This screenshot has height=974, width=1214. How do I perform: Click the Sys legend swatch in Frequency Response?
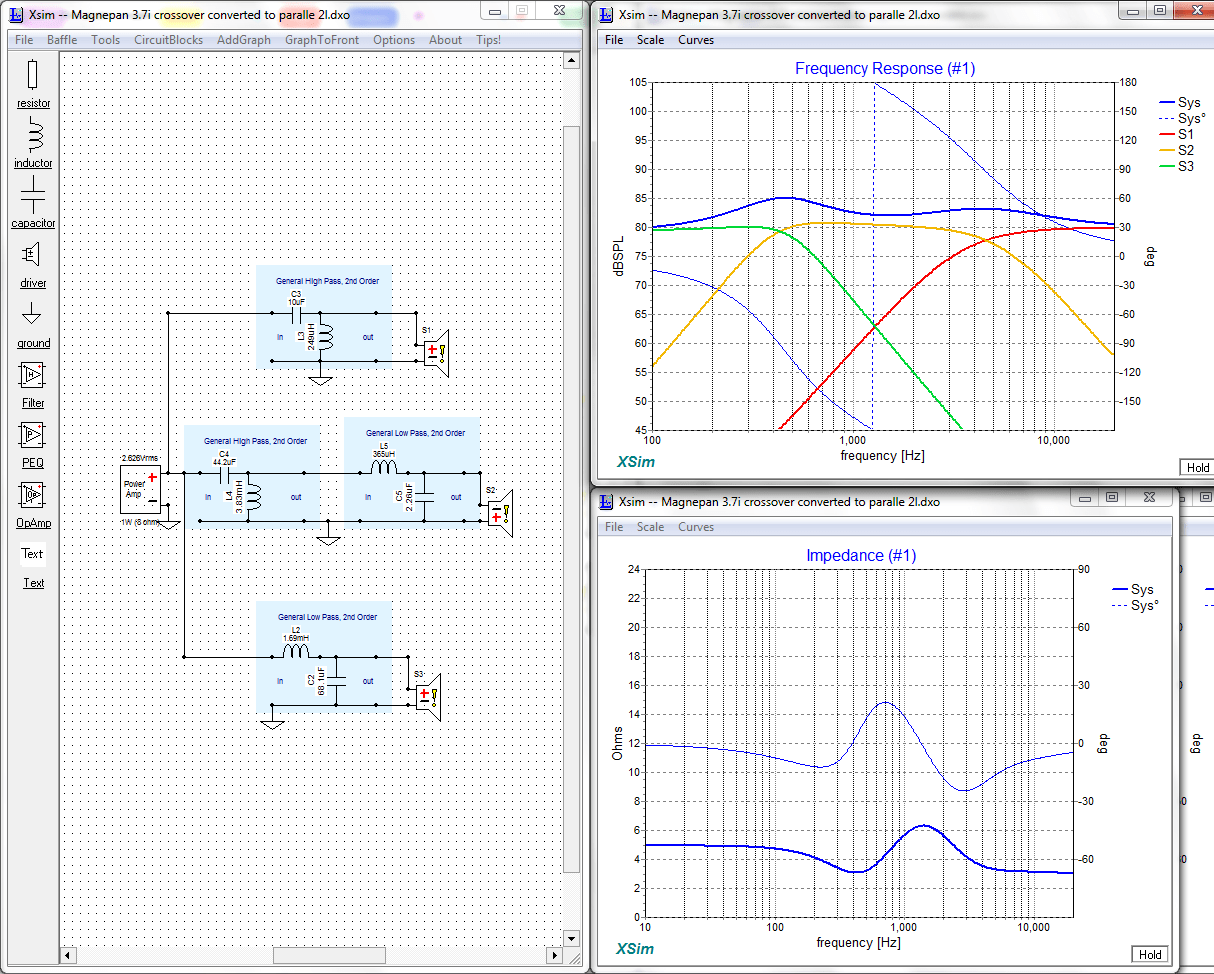coord(1166,102)
